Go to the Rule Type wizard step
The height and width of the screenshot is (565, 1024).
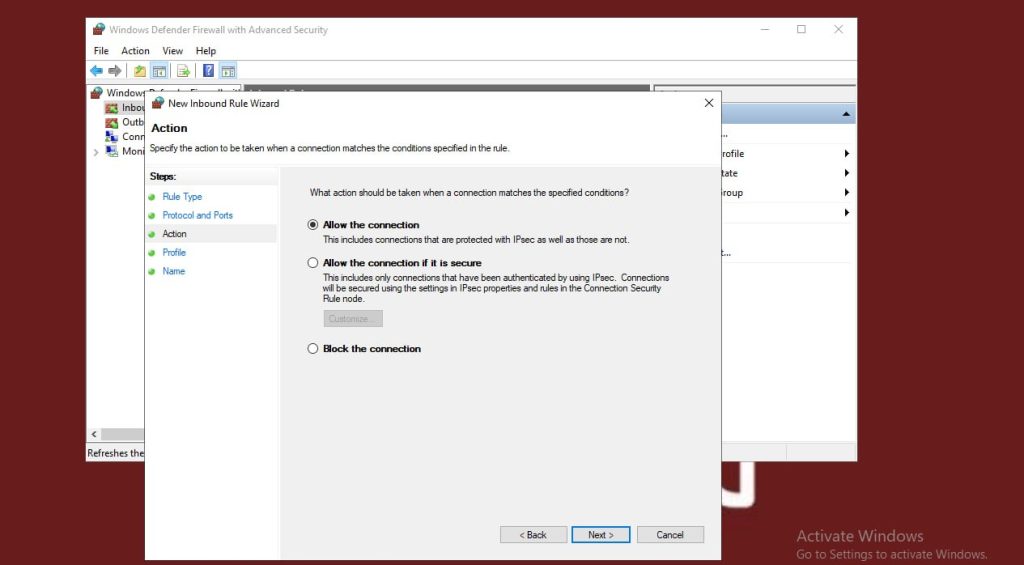(182, 197)
